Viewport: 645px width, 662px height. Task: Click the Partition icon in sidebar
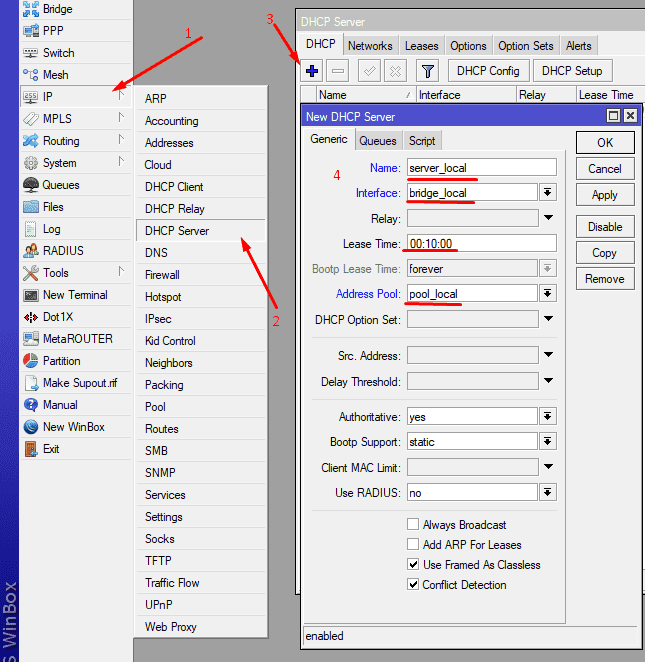click(x=30, y=361)
